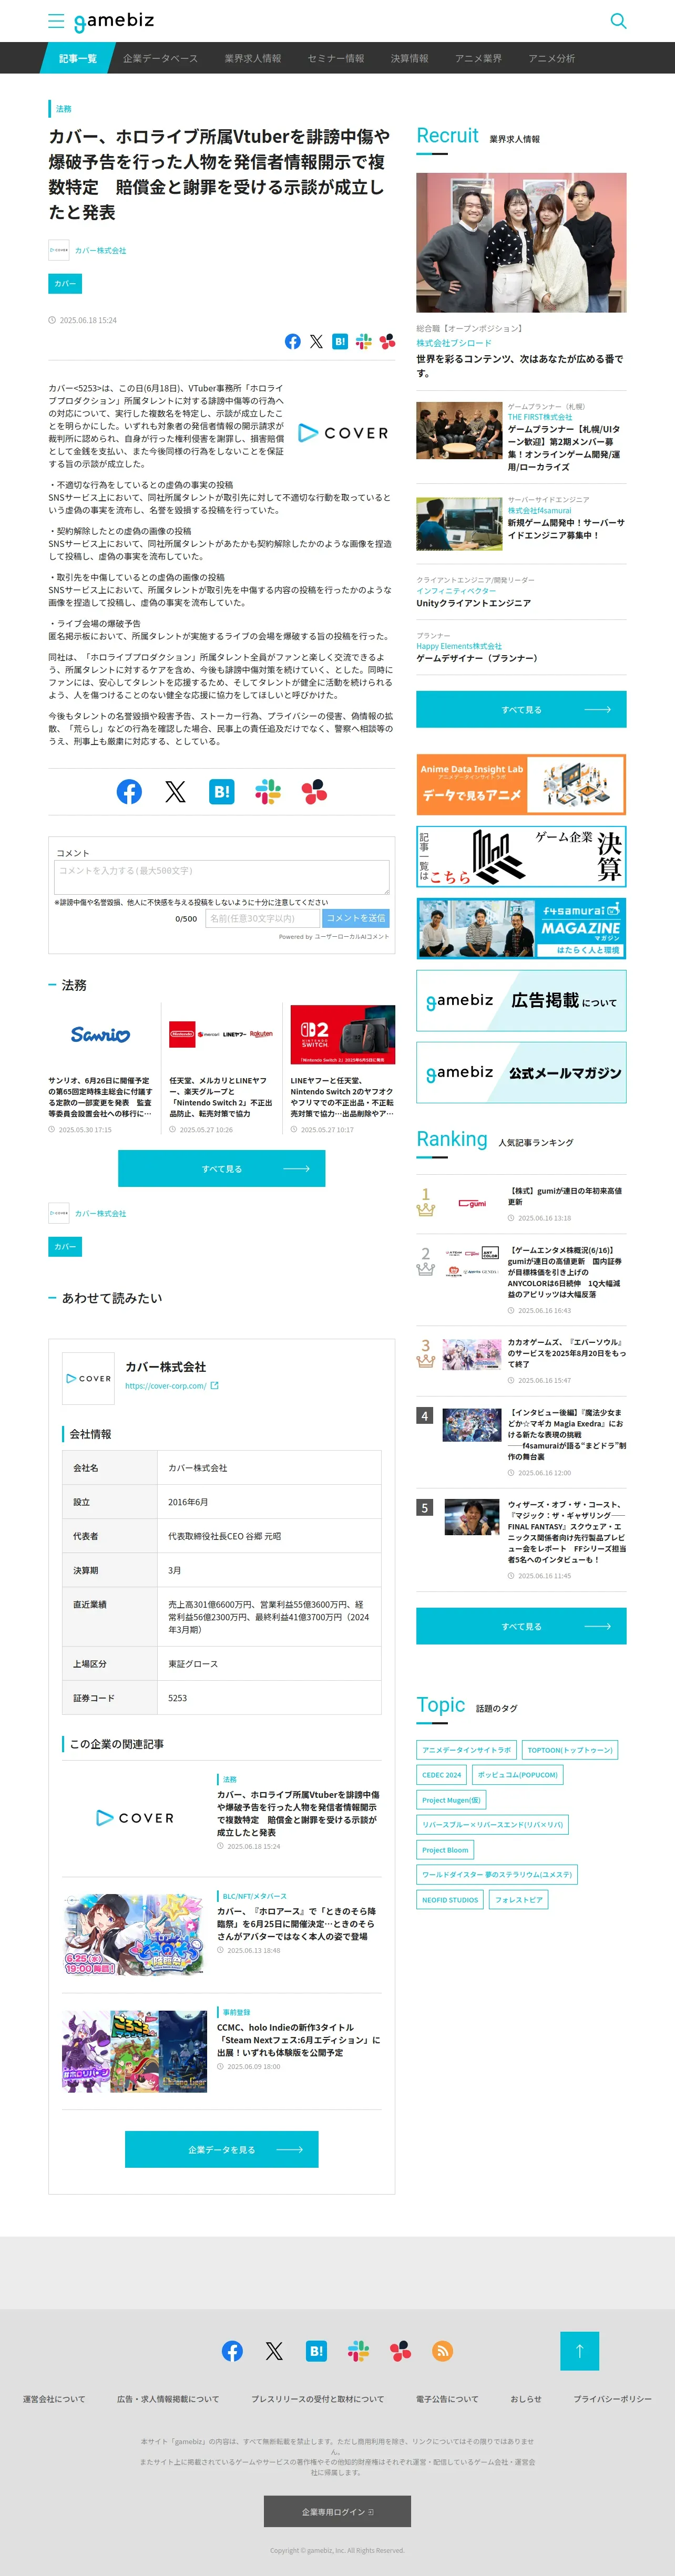Image resolution: width=675 pixels, height=2576 pixels.
Task: Open Nintendo Switch 2 red thumbnail article
Action: [343, 1035]
